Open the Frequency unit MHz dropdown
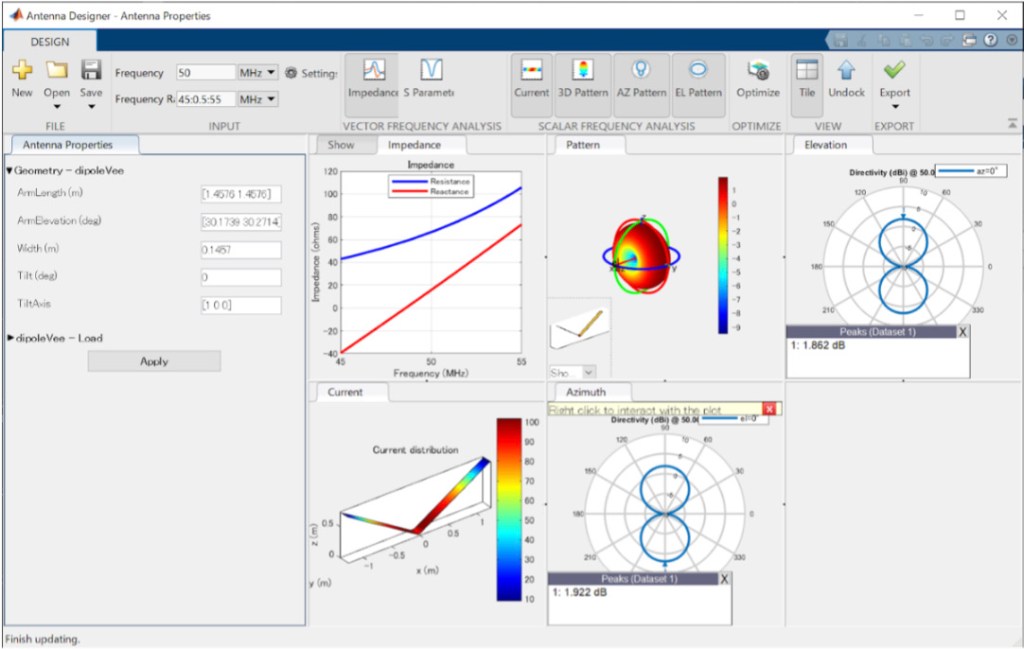Viewport: 1024px width, 649px height. 257,73
